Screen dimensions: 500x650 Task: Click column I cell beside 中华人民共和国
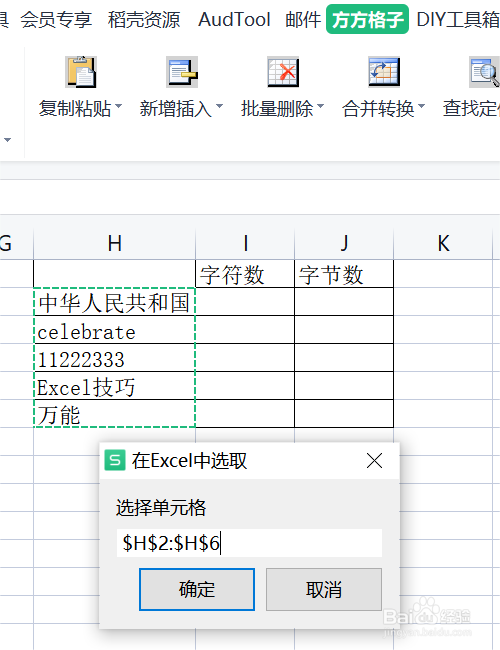pyautogui.click(x=245, y=302)
